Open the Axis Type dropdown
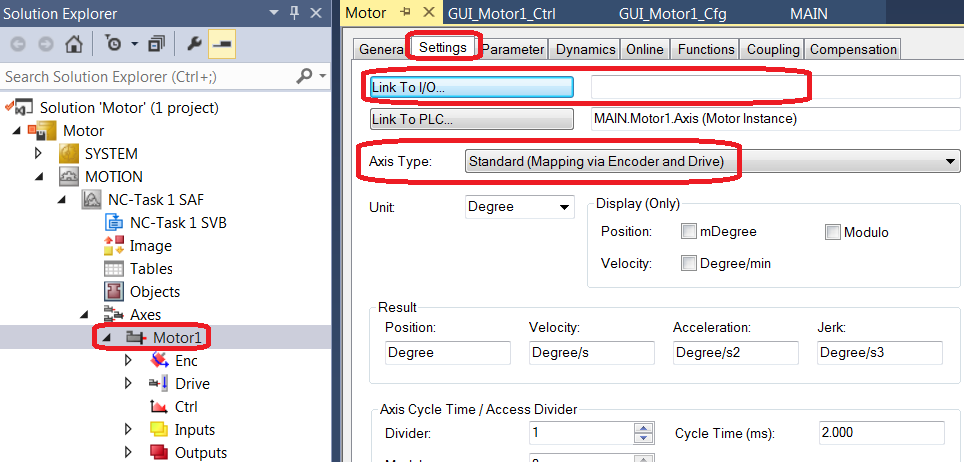This screenshot has height=462, width=964. 949,161
